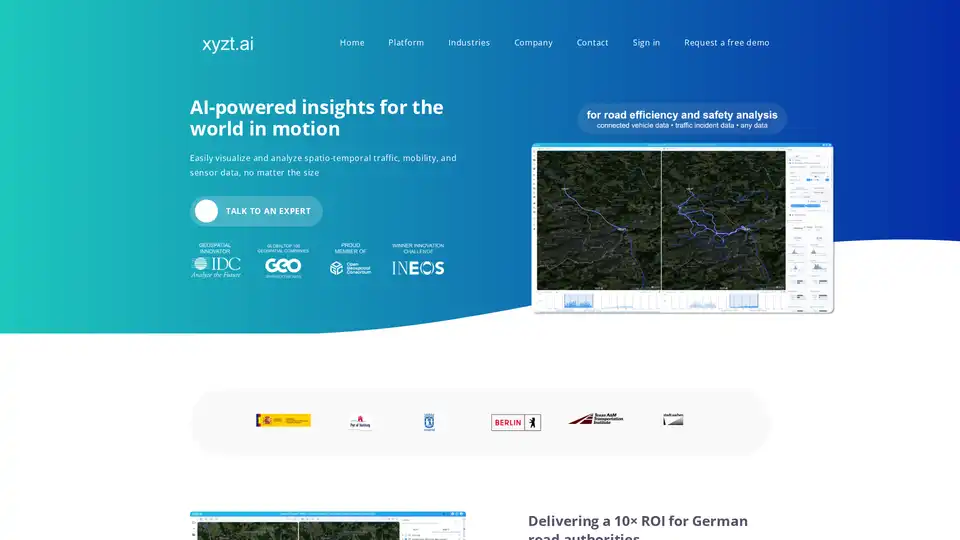The image size is (960, 540).
Task: Click the INEOS innovation challenge logo
Action: click(x=418, y=264)
